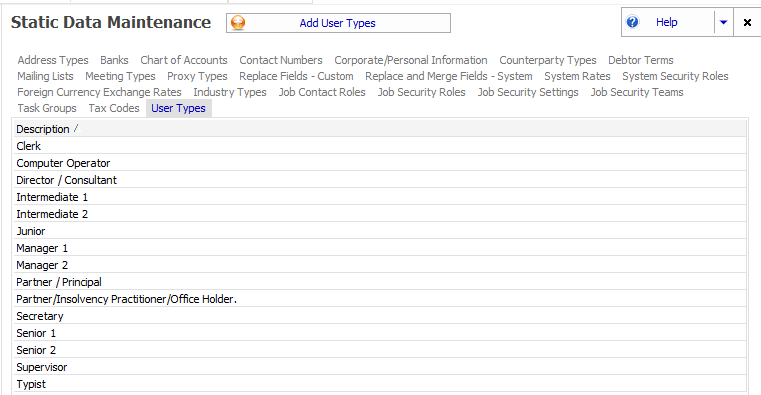Close the Static Data Maintenance panel
The image size is (761, 395).
pos(747,22)
